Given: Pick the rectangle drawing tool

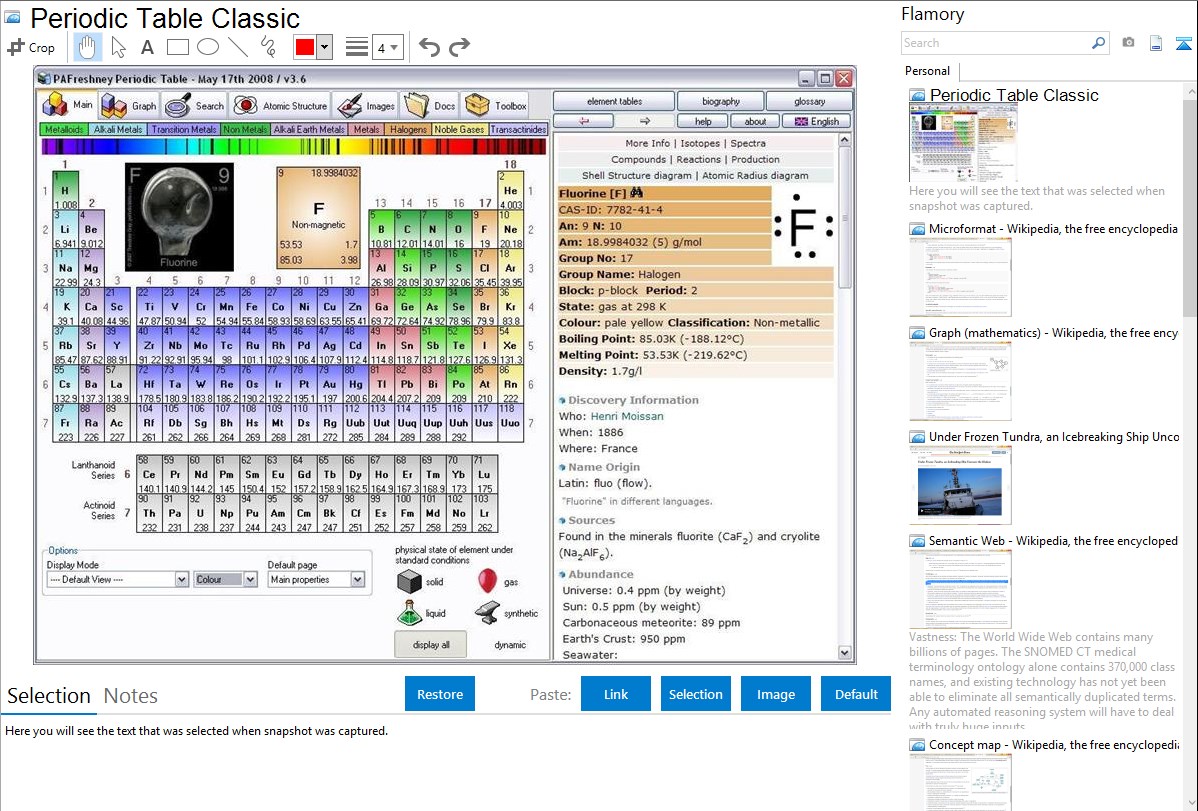Looking at the screenshot, I should [177, 47].
